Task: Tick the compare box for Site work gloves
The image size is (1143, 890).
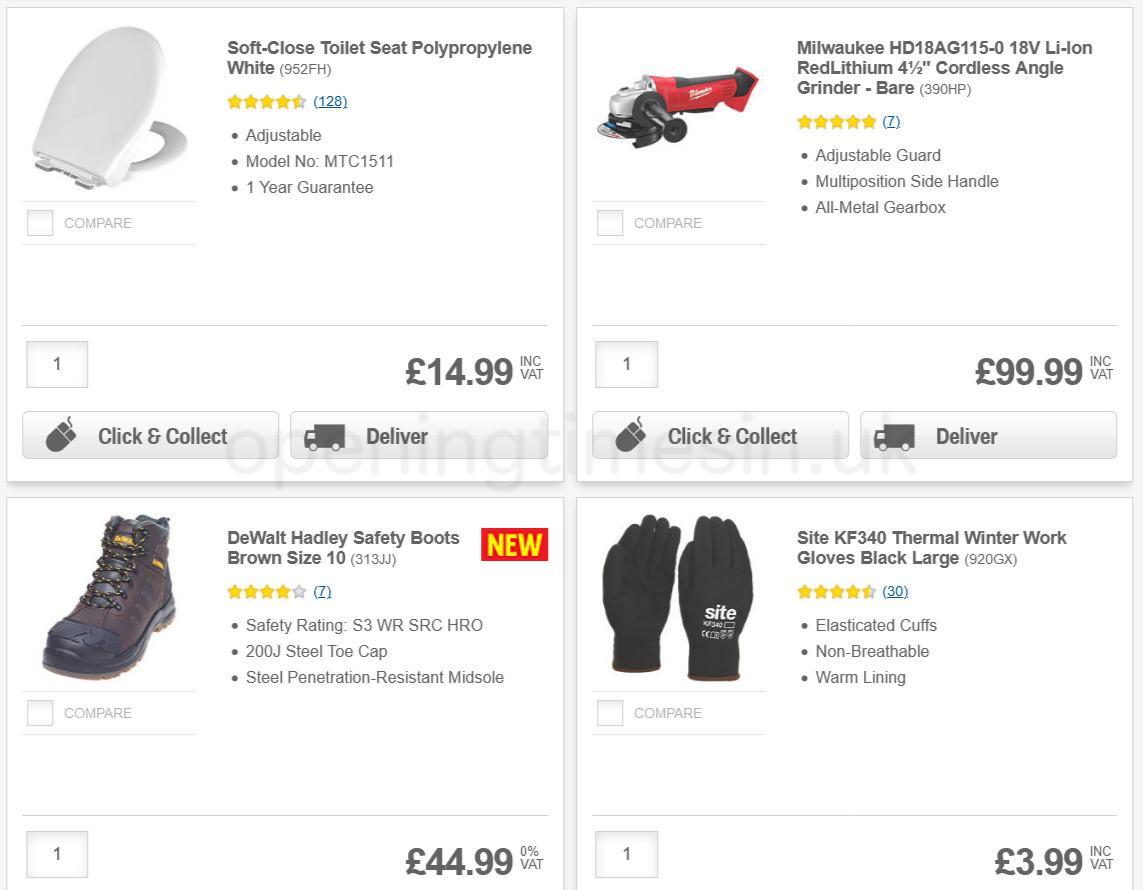Action: (x=610, y=713)
